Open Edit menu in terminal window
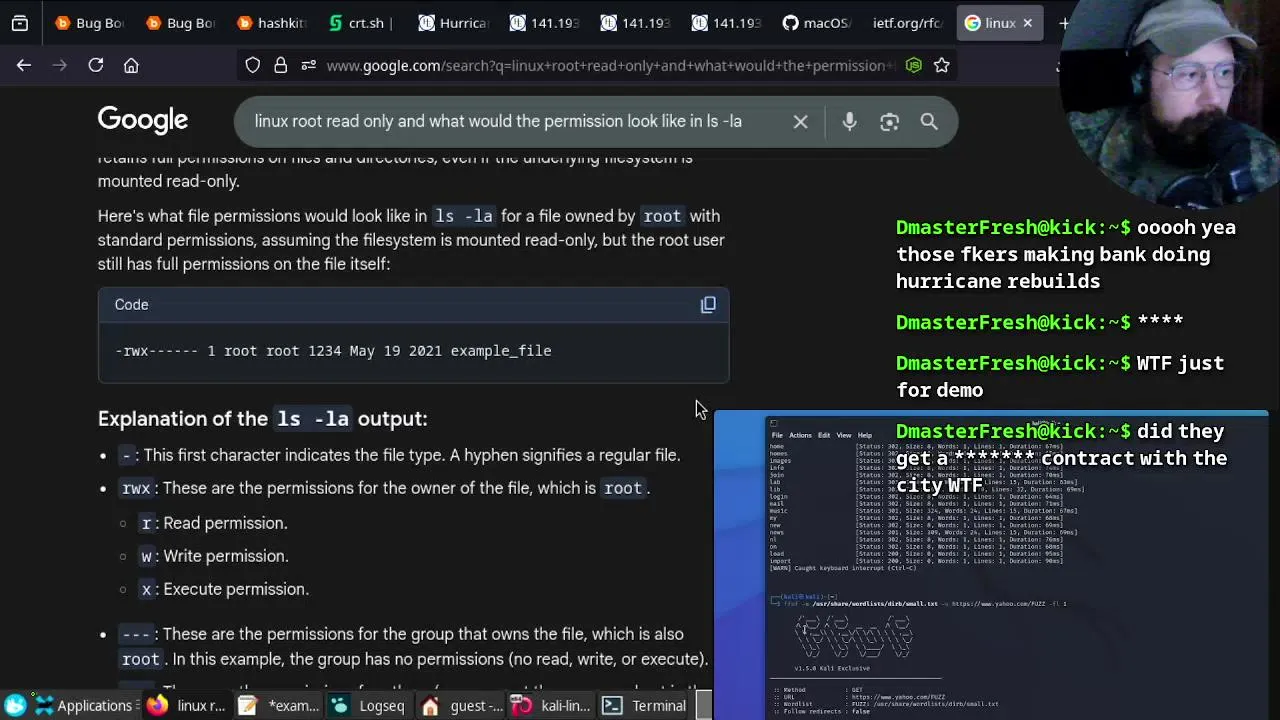 tap(824, 435)
